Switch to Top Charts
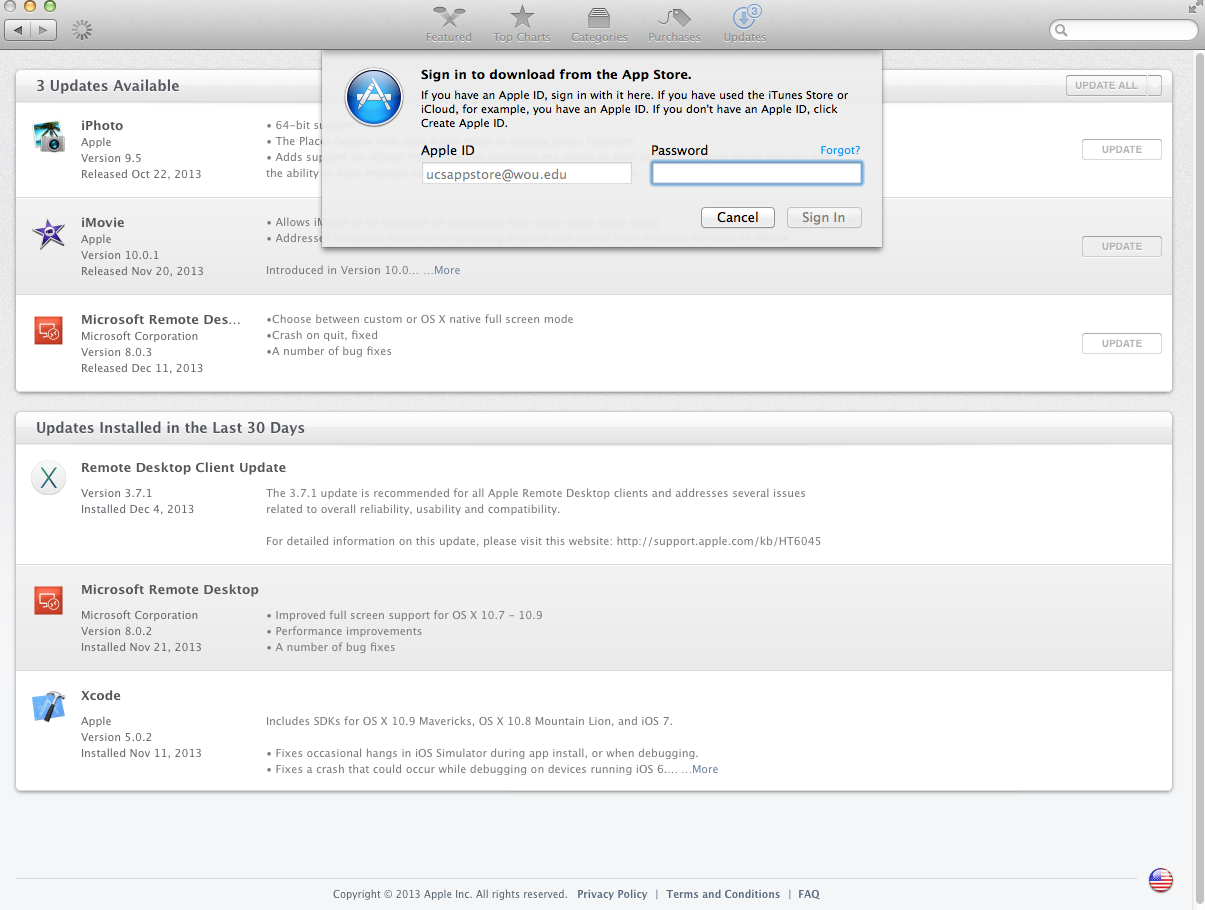 [521, 24]
